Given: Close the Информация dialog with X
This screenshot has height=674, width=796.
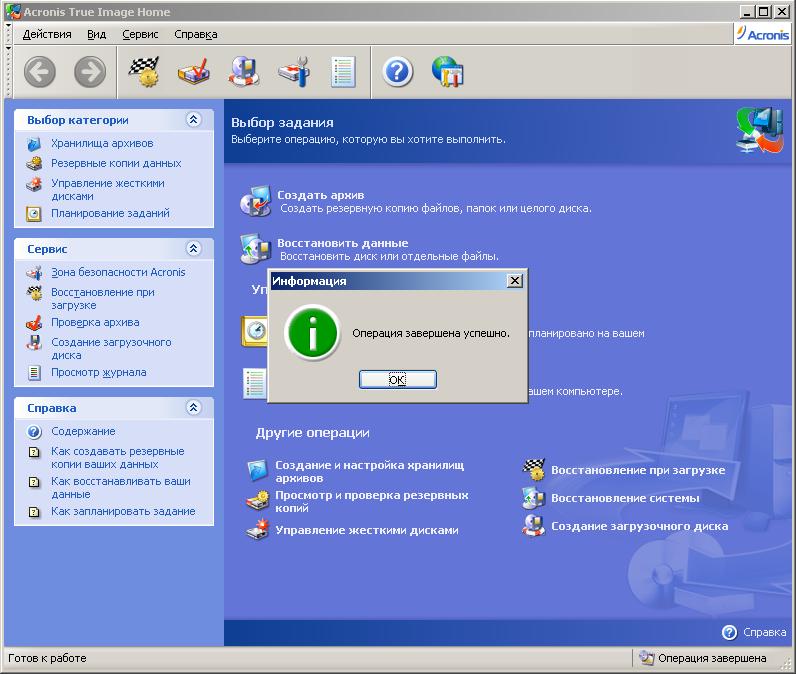Looking at the screenshot, I should click(x=515, y=281).
